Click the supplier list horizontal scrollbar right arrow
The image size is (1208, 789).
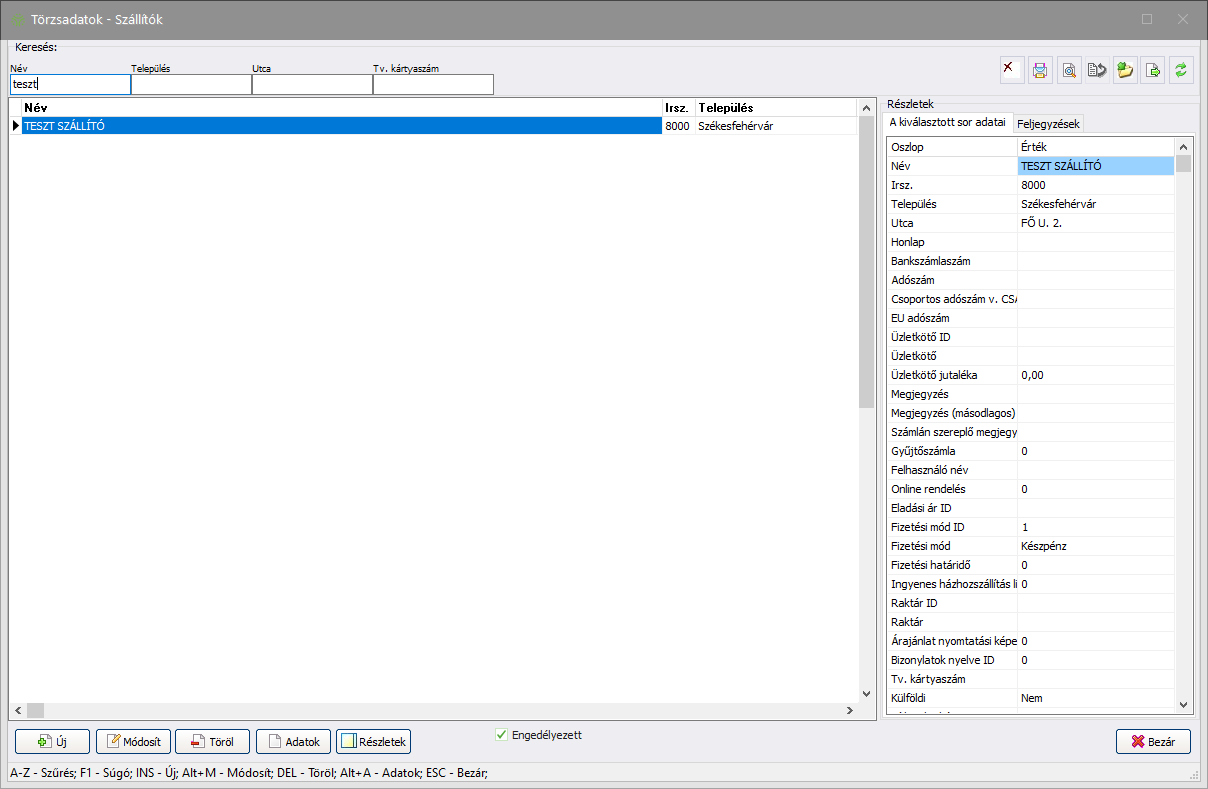849,711
